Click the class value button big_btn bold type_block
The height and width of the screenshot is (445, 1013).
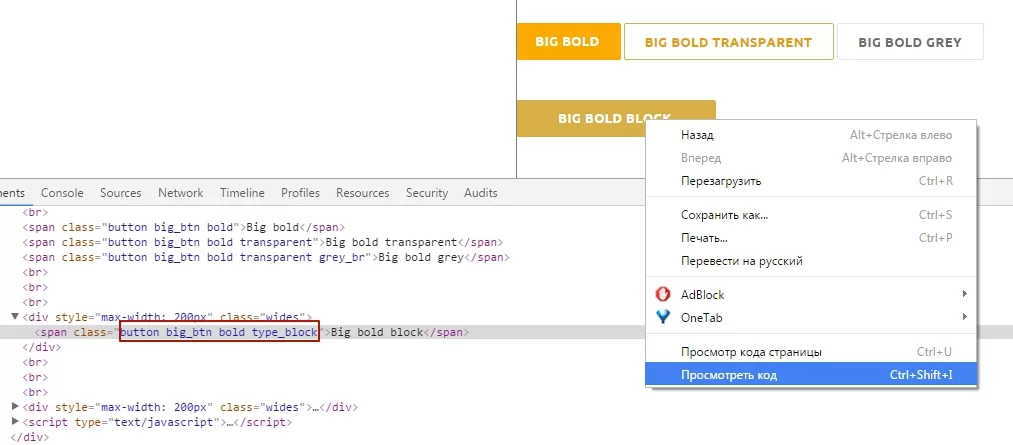[x=220, y=333]
